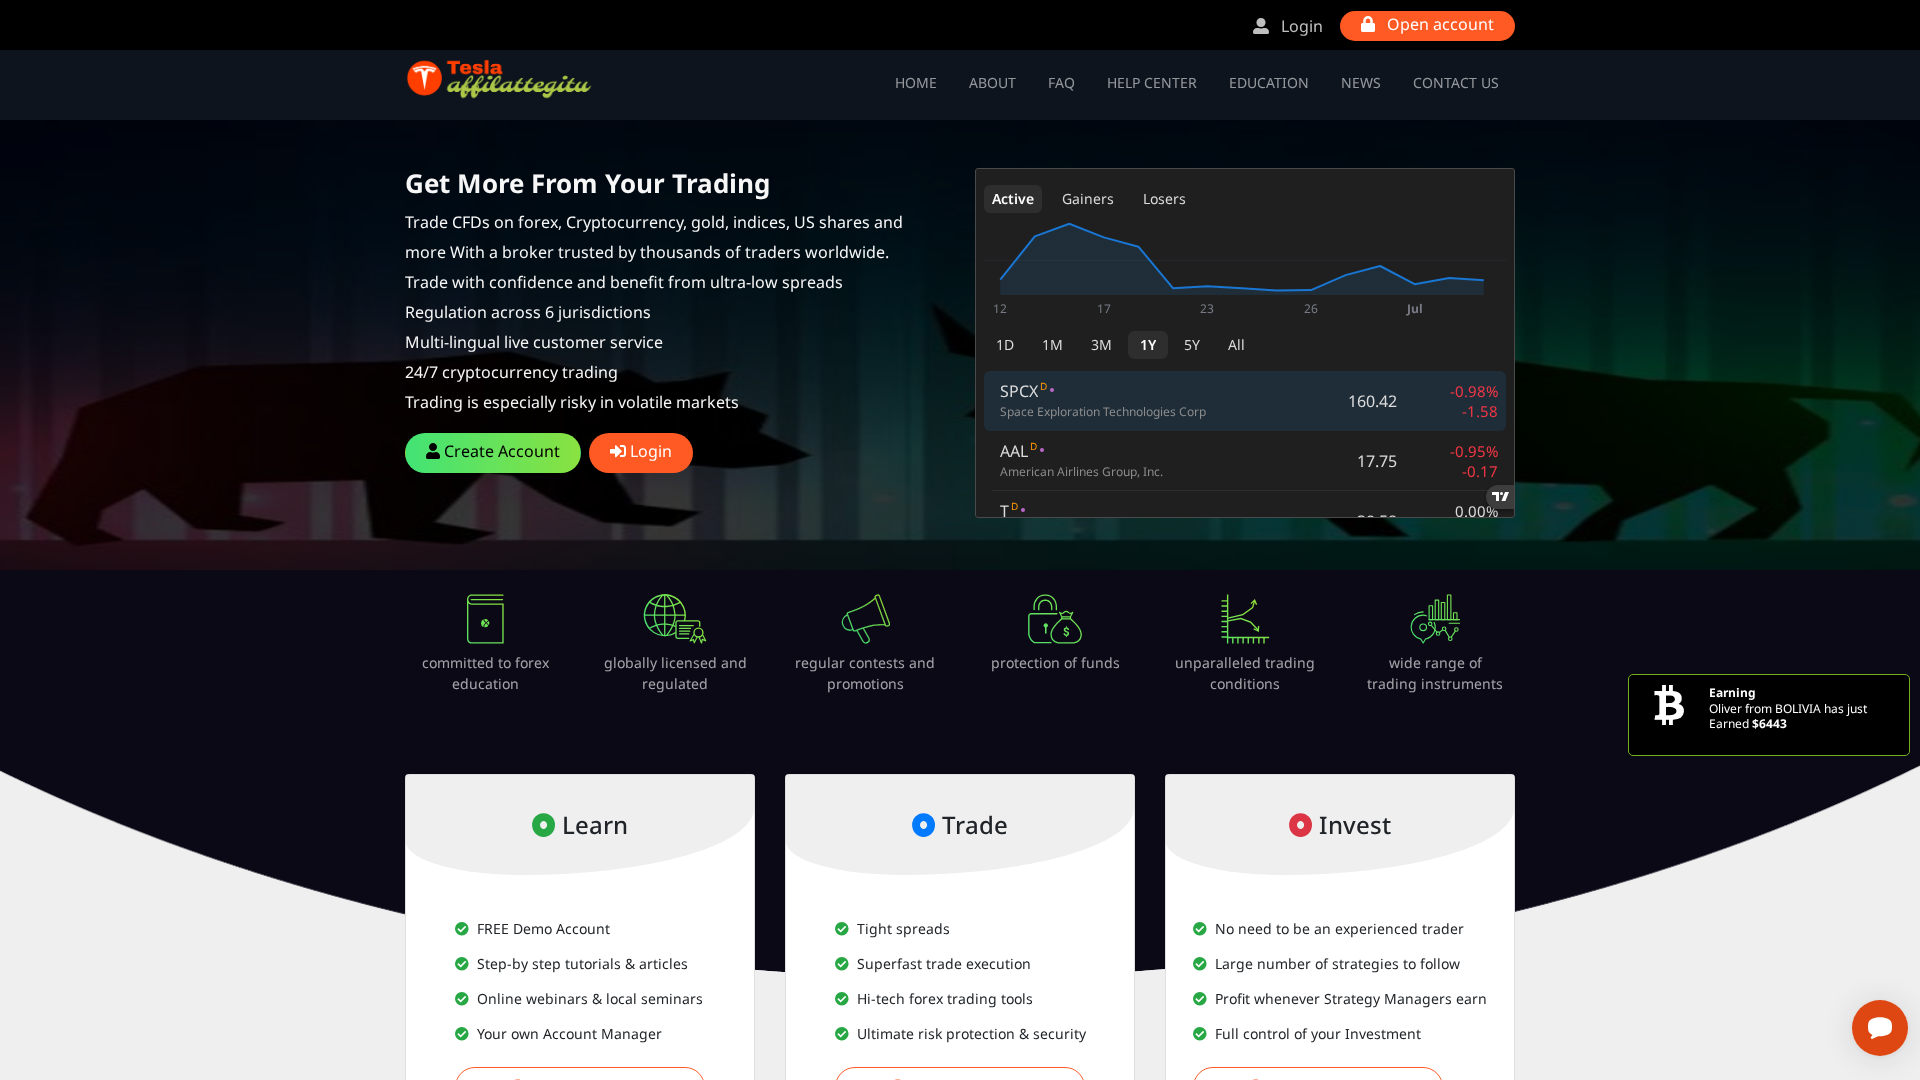Click the green Create Account button
Image resolution: width=1920 pixels, height=1080 pixels.
coord(493,453)
